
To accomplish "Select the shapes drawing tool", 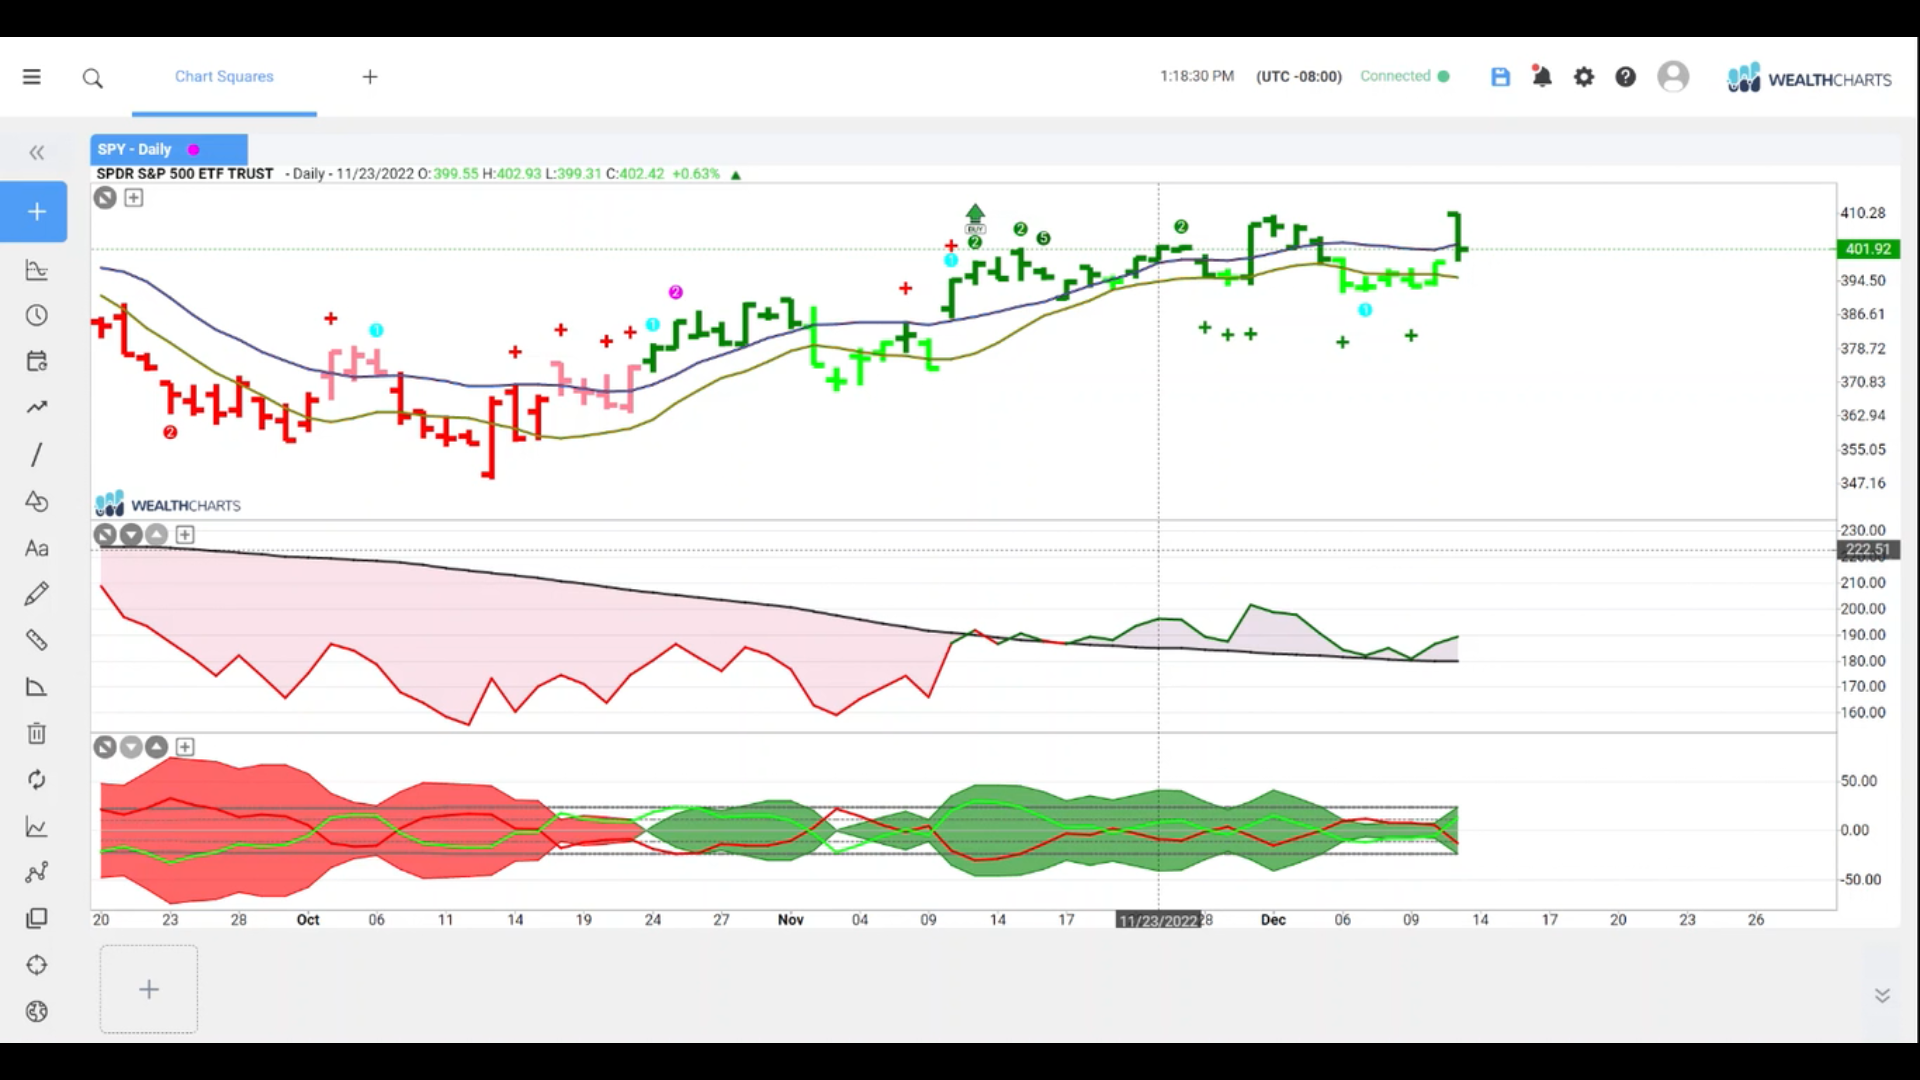I will coord(37,501).
